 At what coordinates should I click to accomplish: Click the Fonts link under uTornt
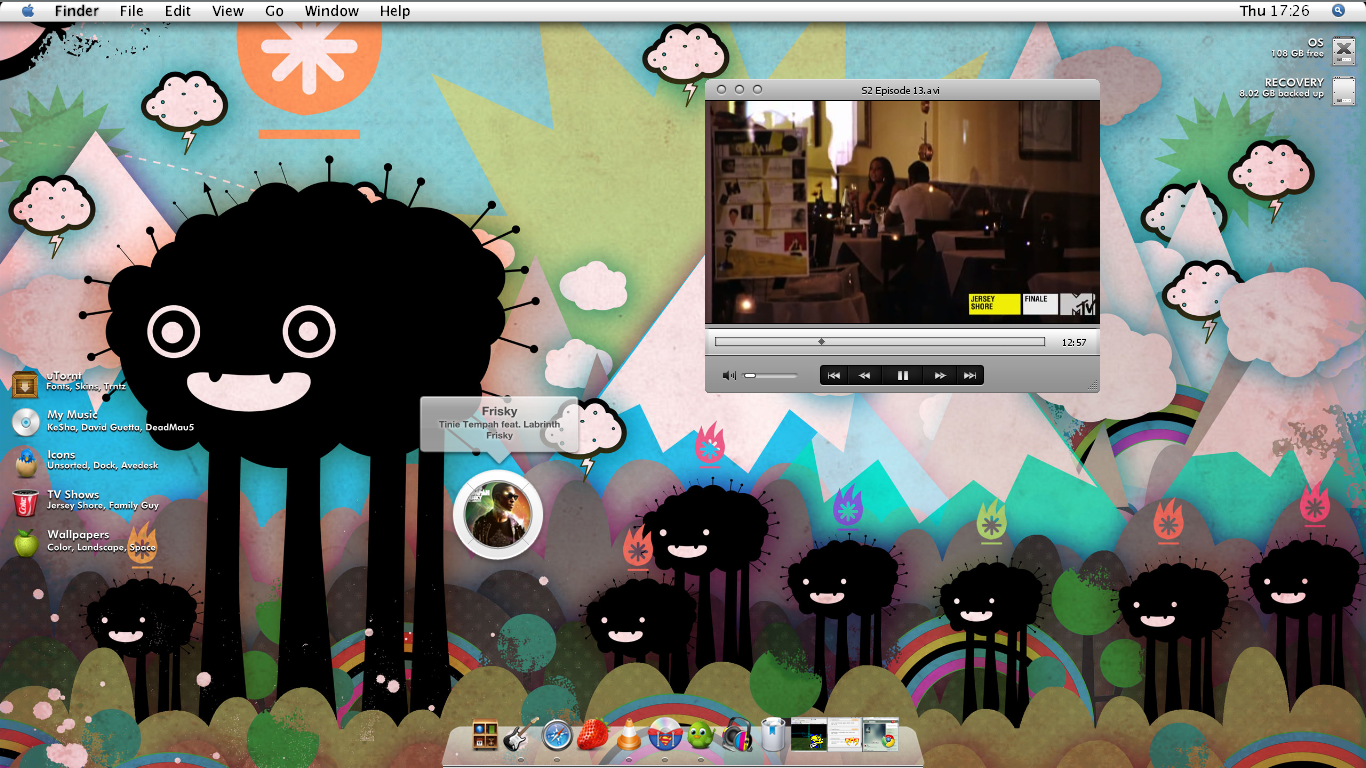click(59, 386)
